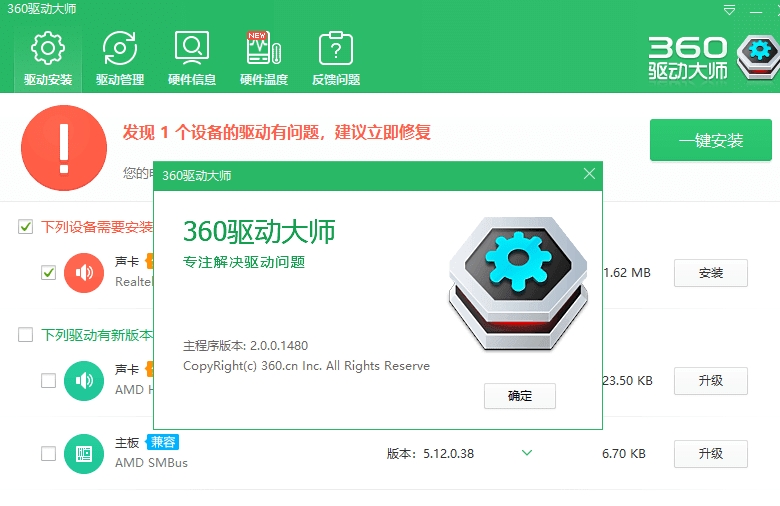Click 安装 for the Realtek sound card
Image resolution: width=780 pixels, height=506 pixels.
(710, 273)
